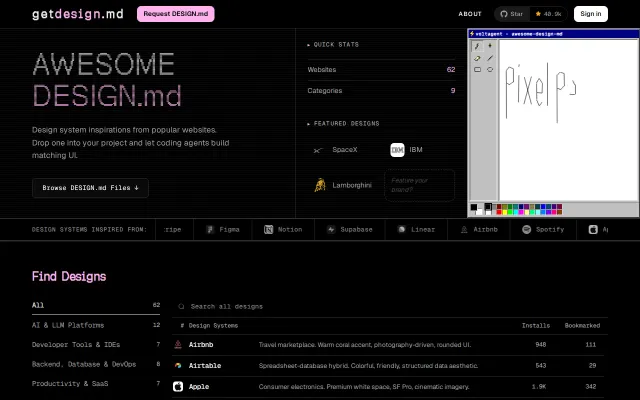Open the getdesign.md home logo
Viewport: 640px width, 400px height.
click(78, 14)
